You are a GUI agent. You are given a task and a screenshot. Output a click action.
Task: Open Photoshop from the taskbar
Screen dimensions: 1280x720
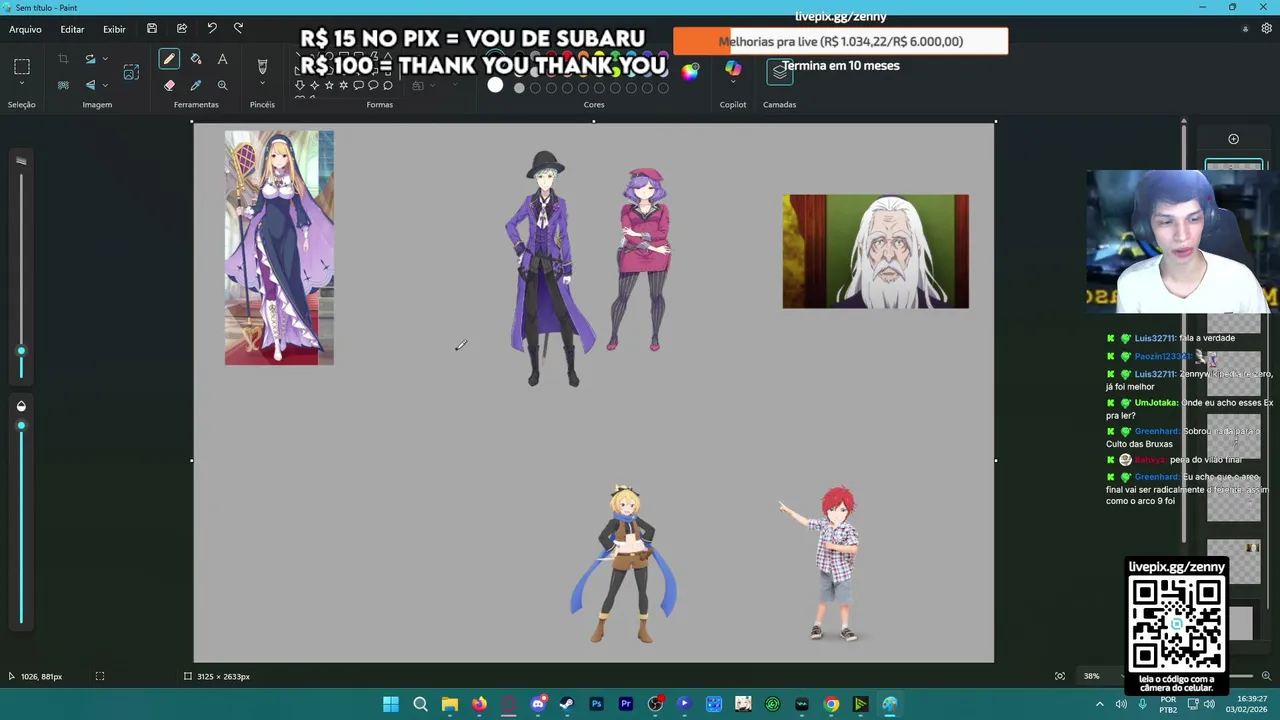[x=596, y=704]
